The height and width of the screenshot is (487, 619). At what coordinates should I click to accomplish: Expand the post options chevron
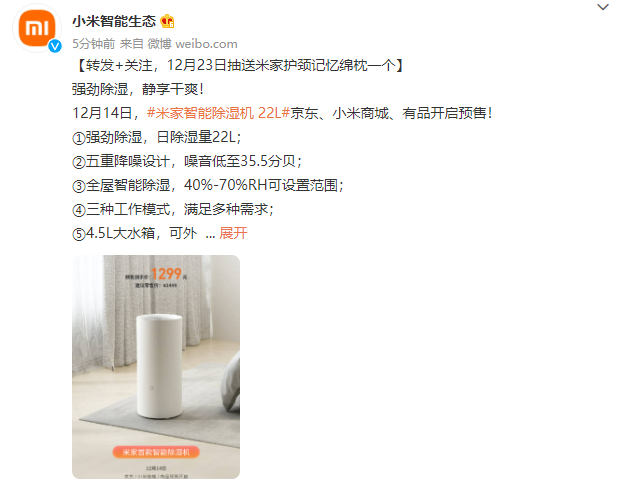(603, 7)
